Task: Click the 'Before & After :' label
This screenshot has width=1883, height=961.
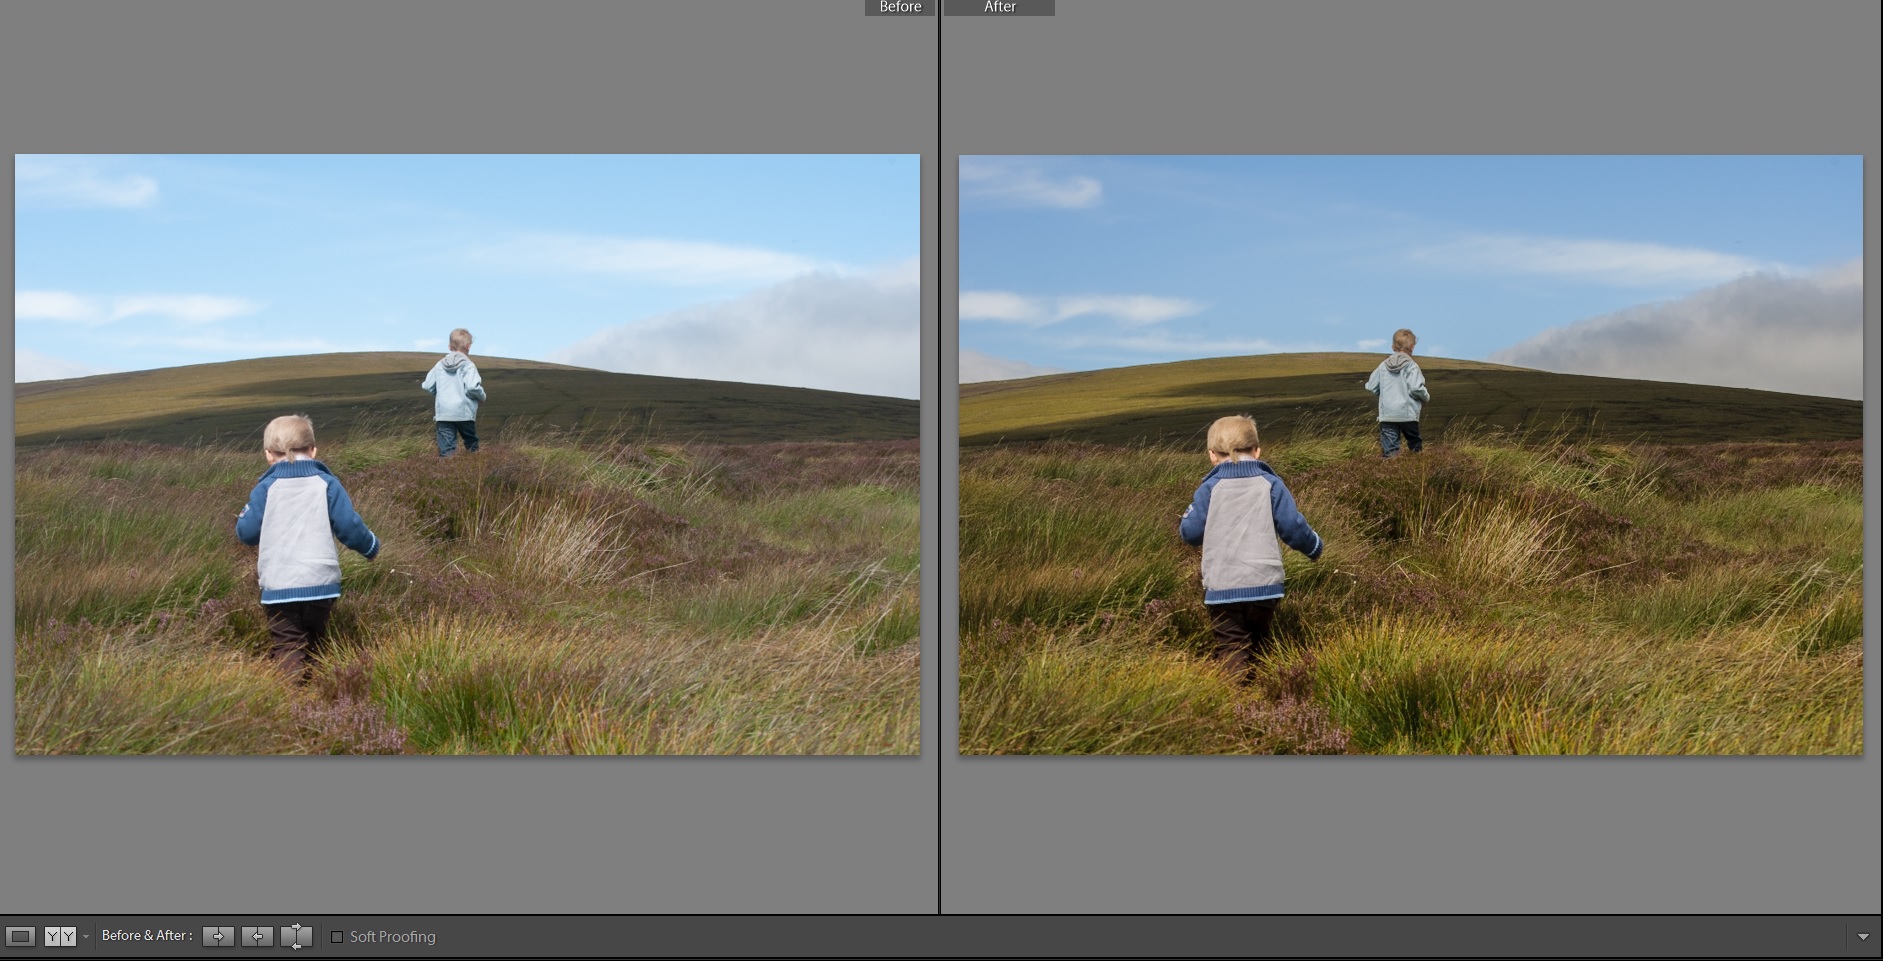Action: (147, 936)
